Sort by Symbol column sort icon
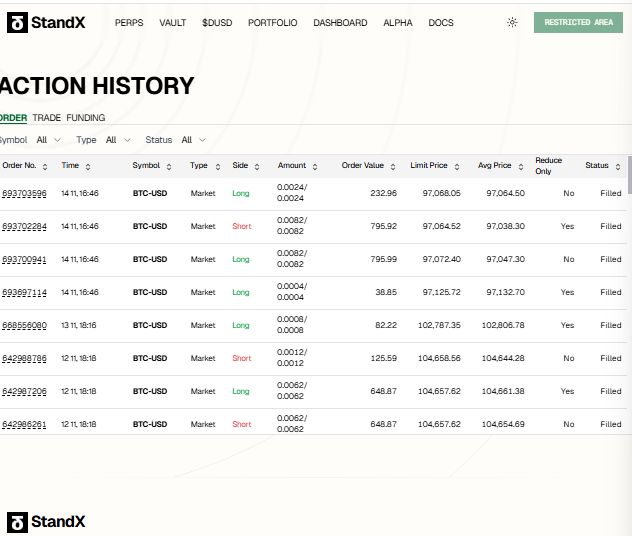The width and height of the screenshot is (632, 536). pos(169,166)
